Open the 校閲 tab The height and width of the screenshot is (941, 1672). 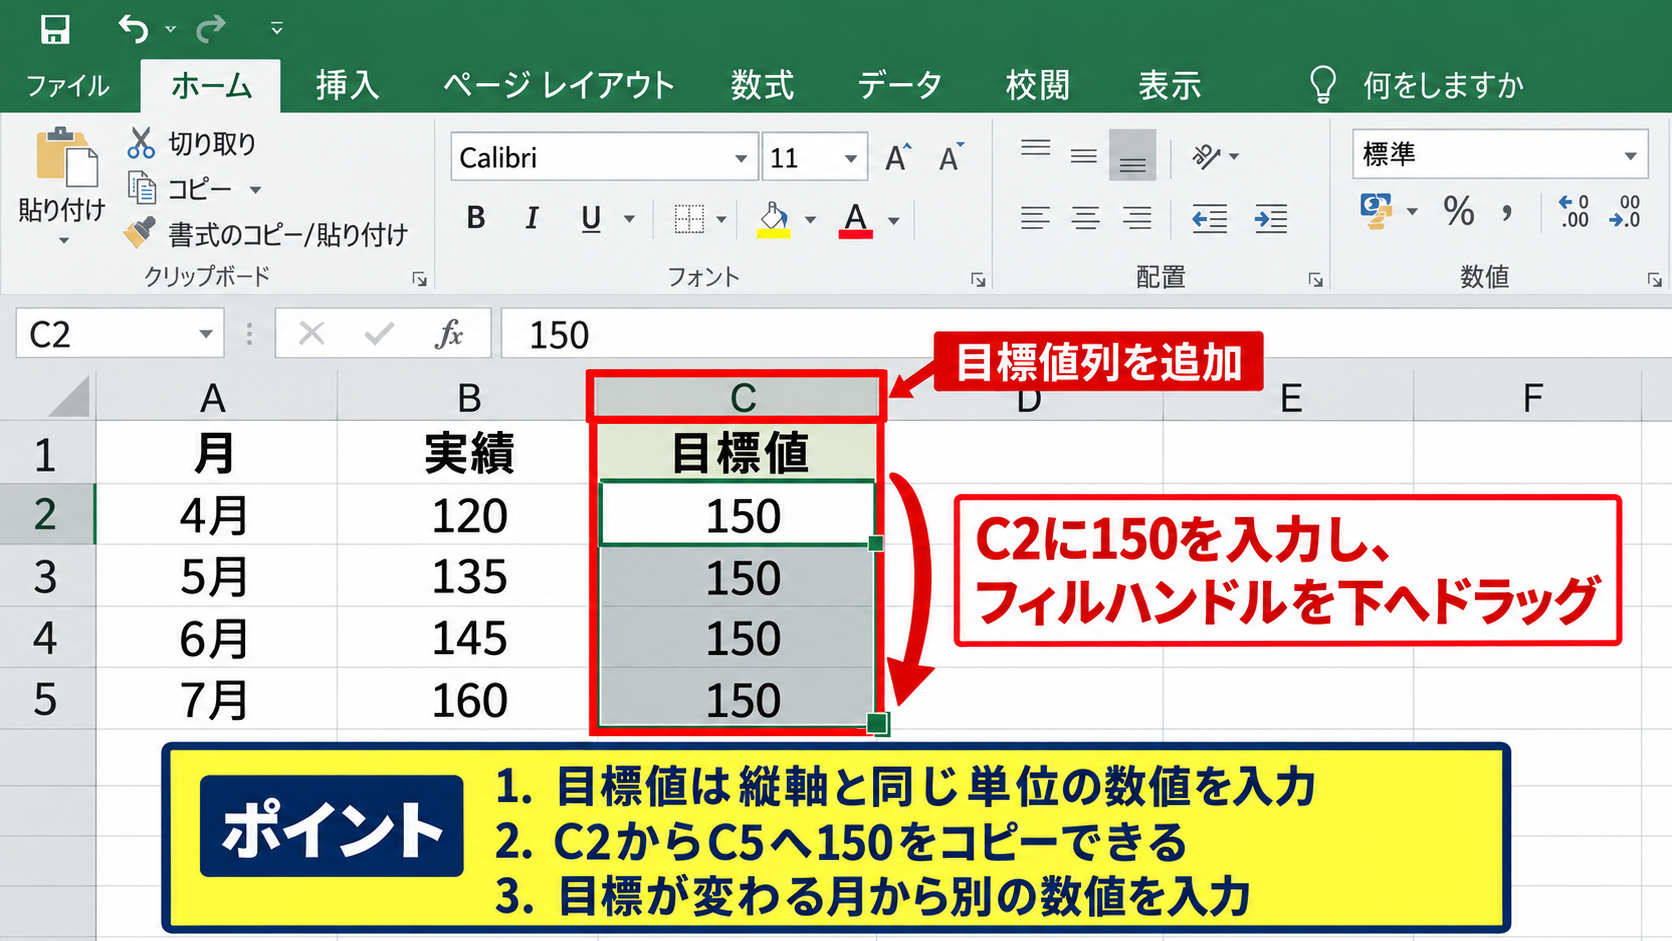[1038, 85]
